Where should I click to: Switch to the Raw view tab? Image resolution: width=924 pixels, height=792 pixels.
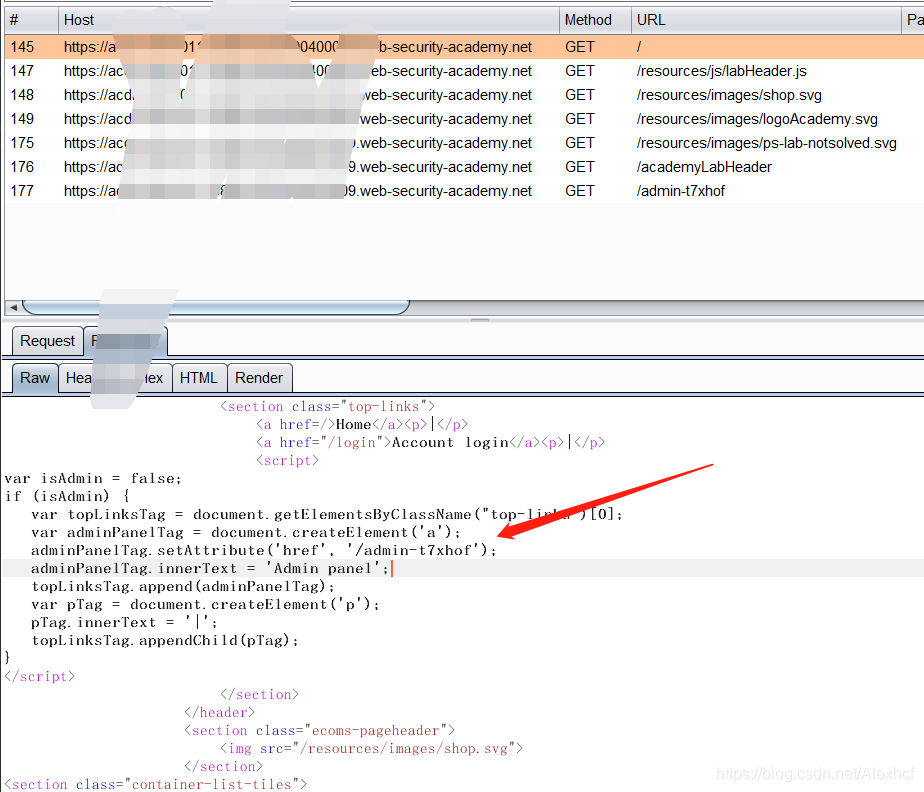34,378
